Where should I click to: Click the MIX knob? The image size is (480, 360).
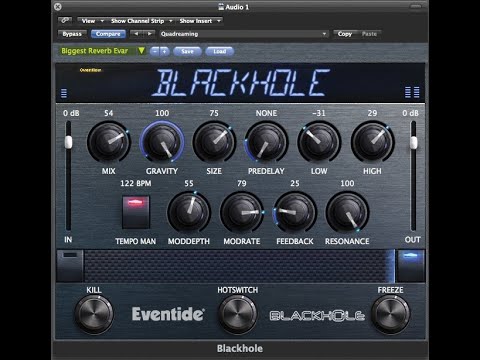tap(109, 142)
